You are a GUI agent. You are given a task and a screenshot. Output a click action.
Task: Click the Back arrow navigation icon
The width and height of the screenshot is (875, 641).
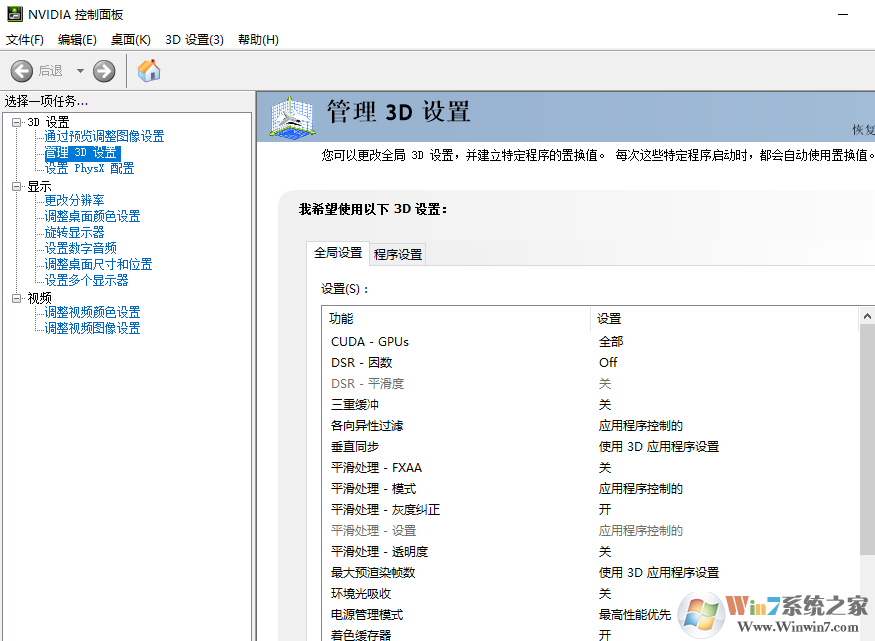[22, 71]
